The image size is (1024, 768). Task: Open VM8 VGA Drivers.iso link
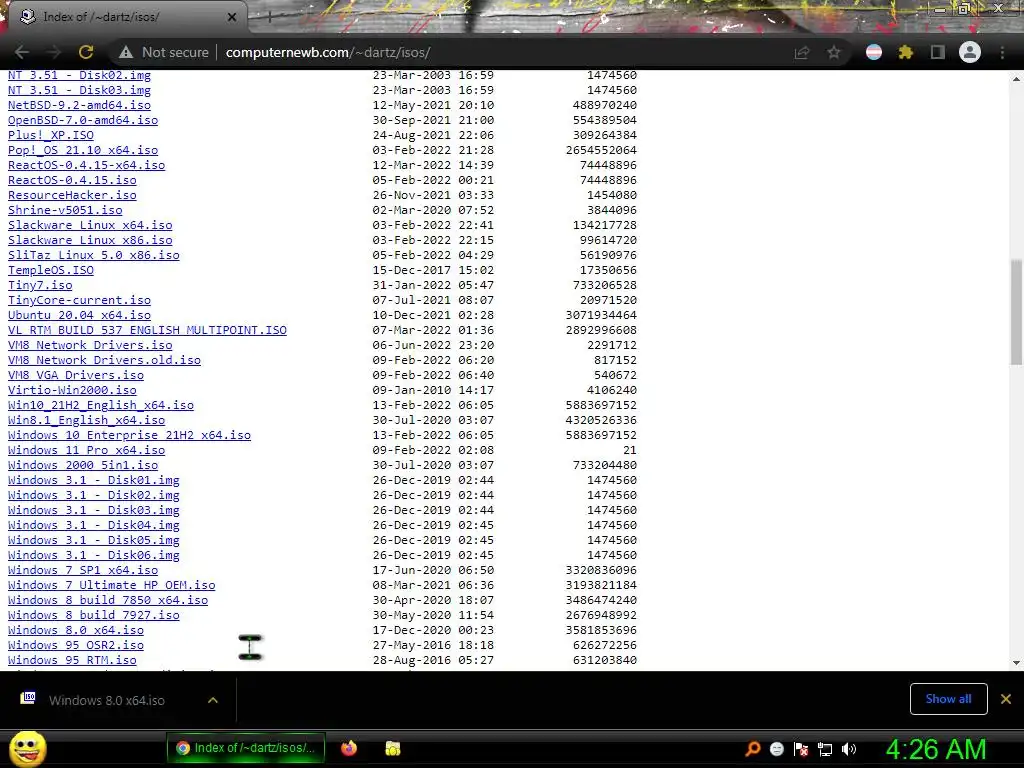(76, 376)
